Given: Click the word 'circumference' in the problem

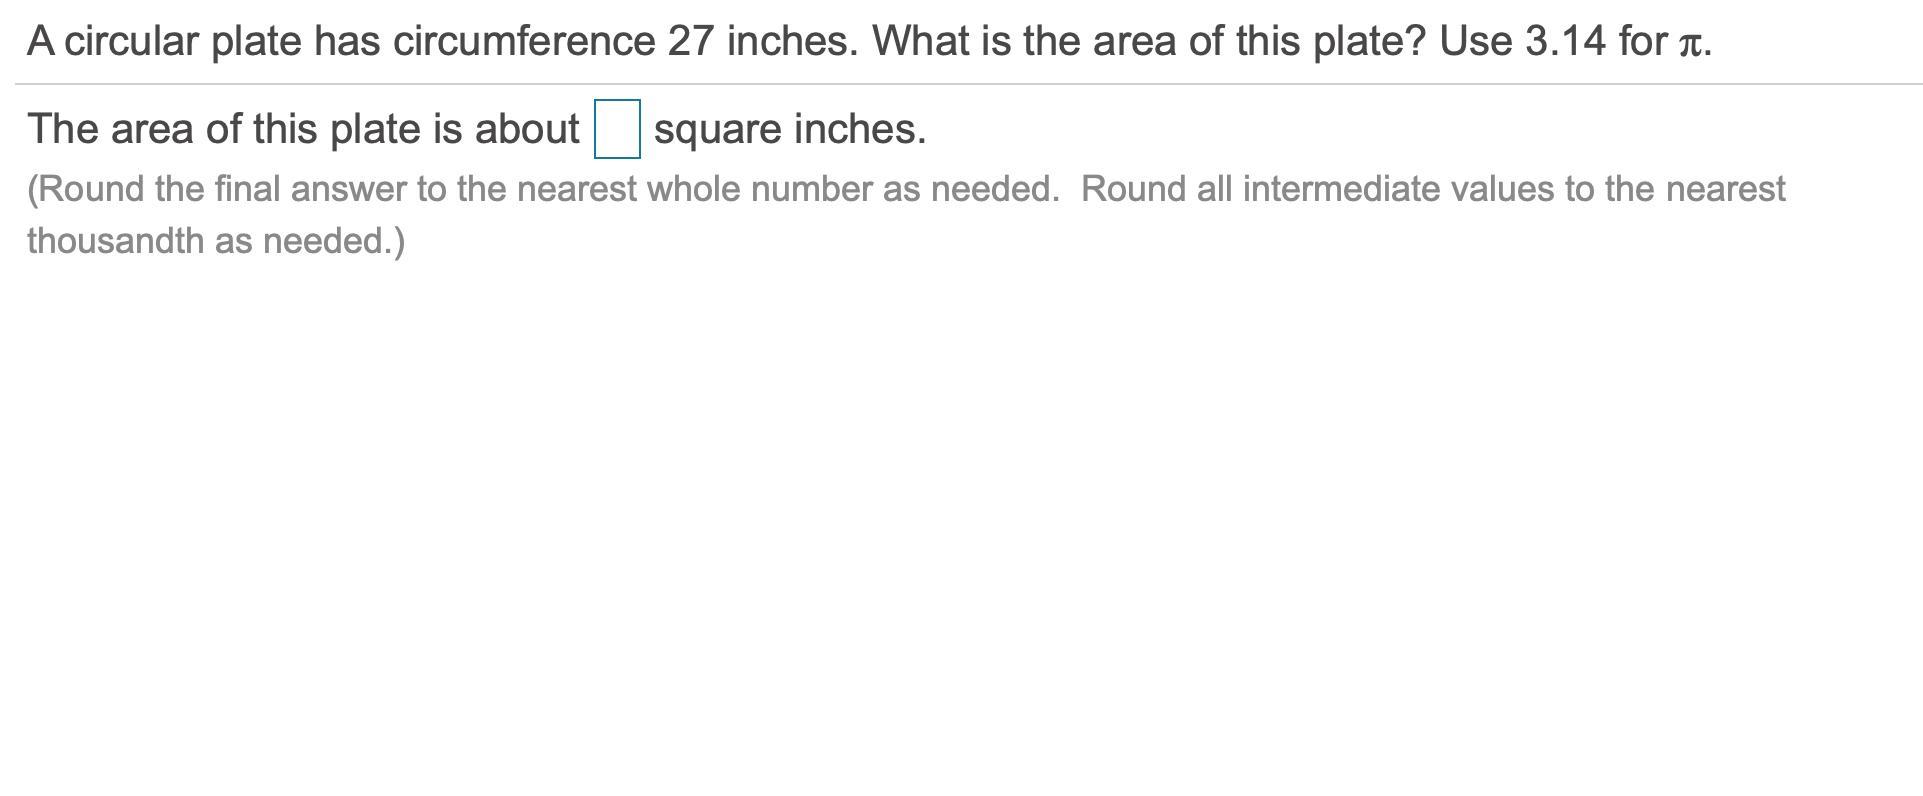Looking at the screenshot, I should (524, 41).
